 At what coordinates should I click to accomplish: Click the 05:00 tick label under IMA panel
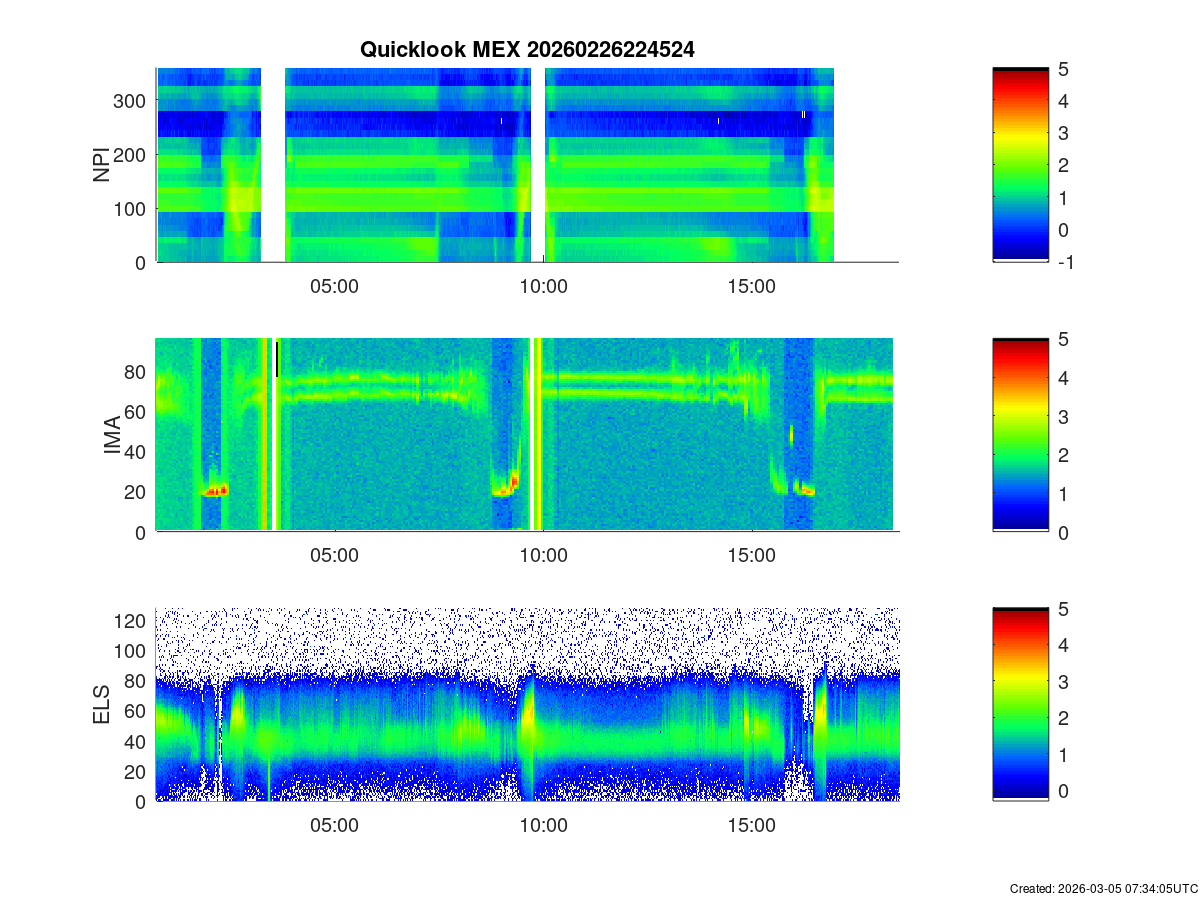[334, 556]
